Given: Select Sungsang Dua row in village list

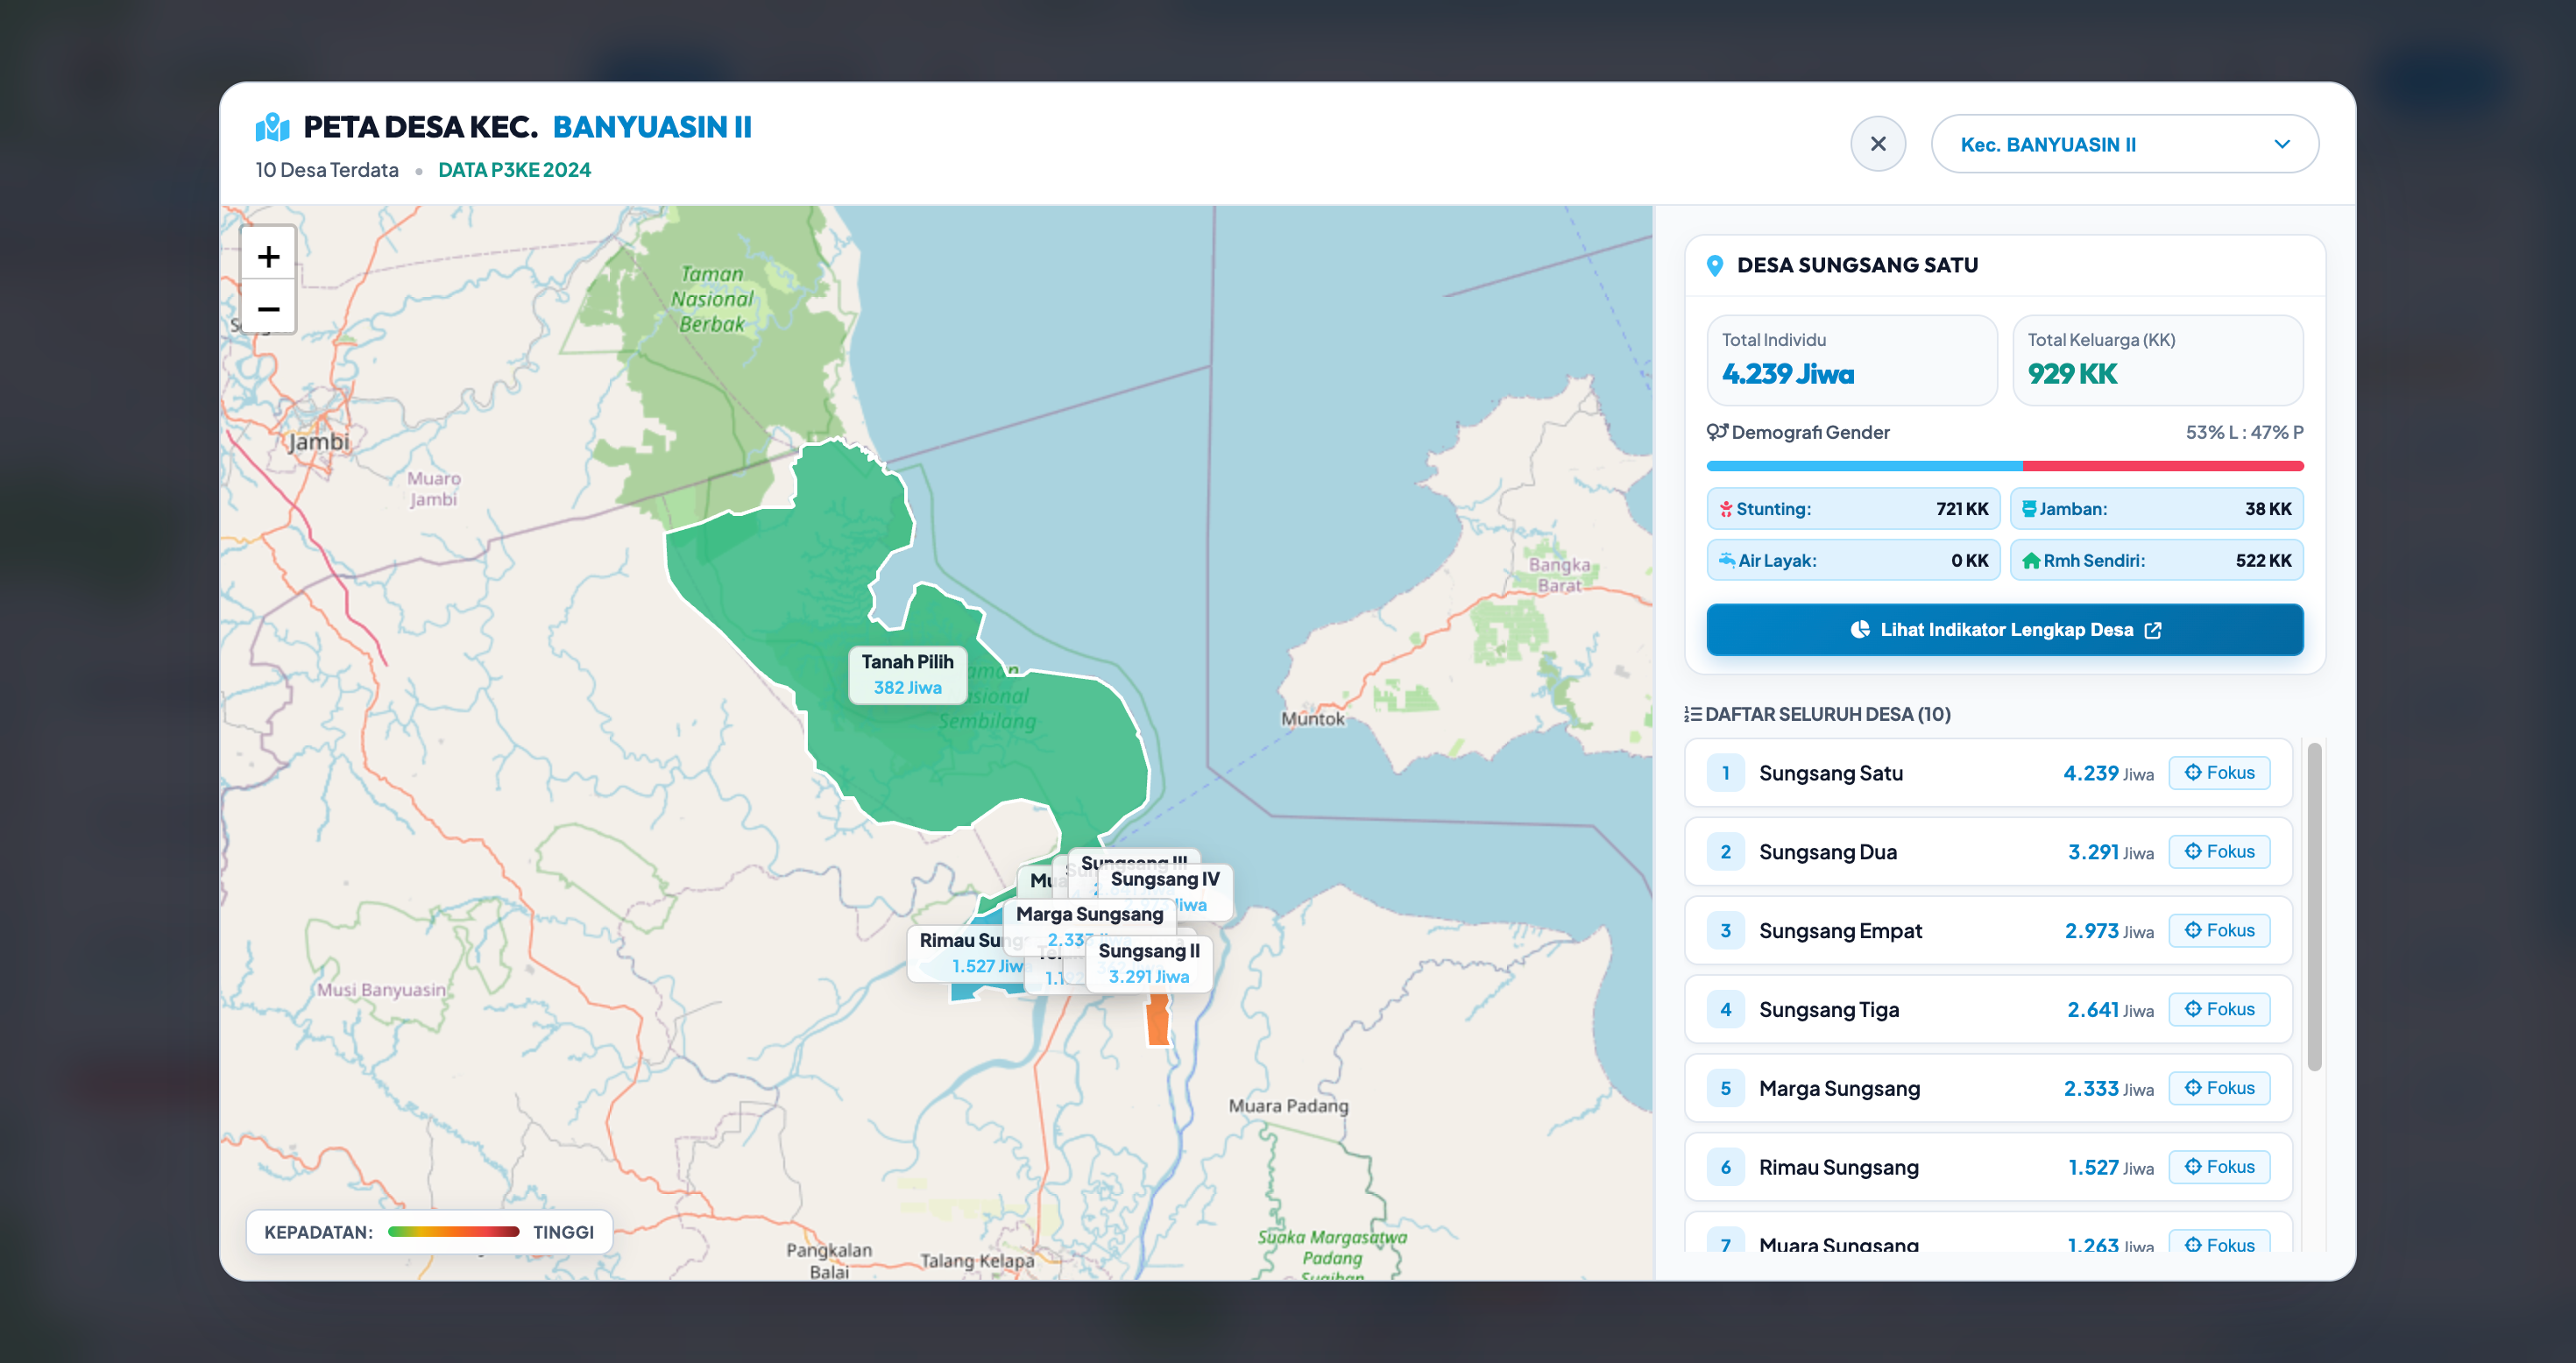Looking at the screenshot, I should pos(1988,852).
